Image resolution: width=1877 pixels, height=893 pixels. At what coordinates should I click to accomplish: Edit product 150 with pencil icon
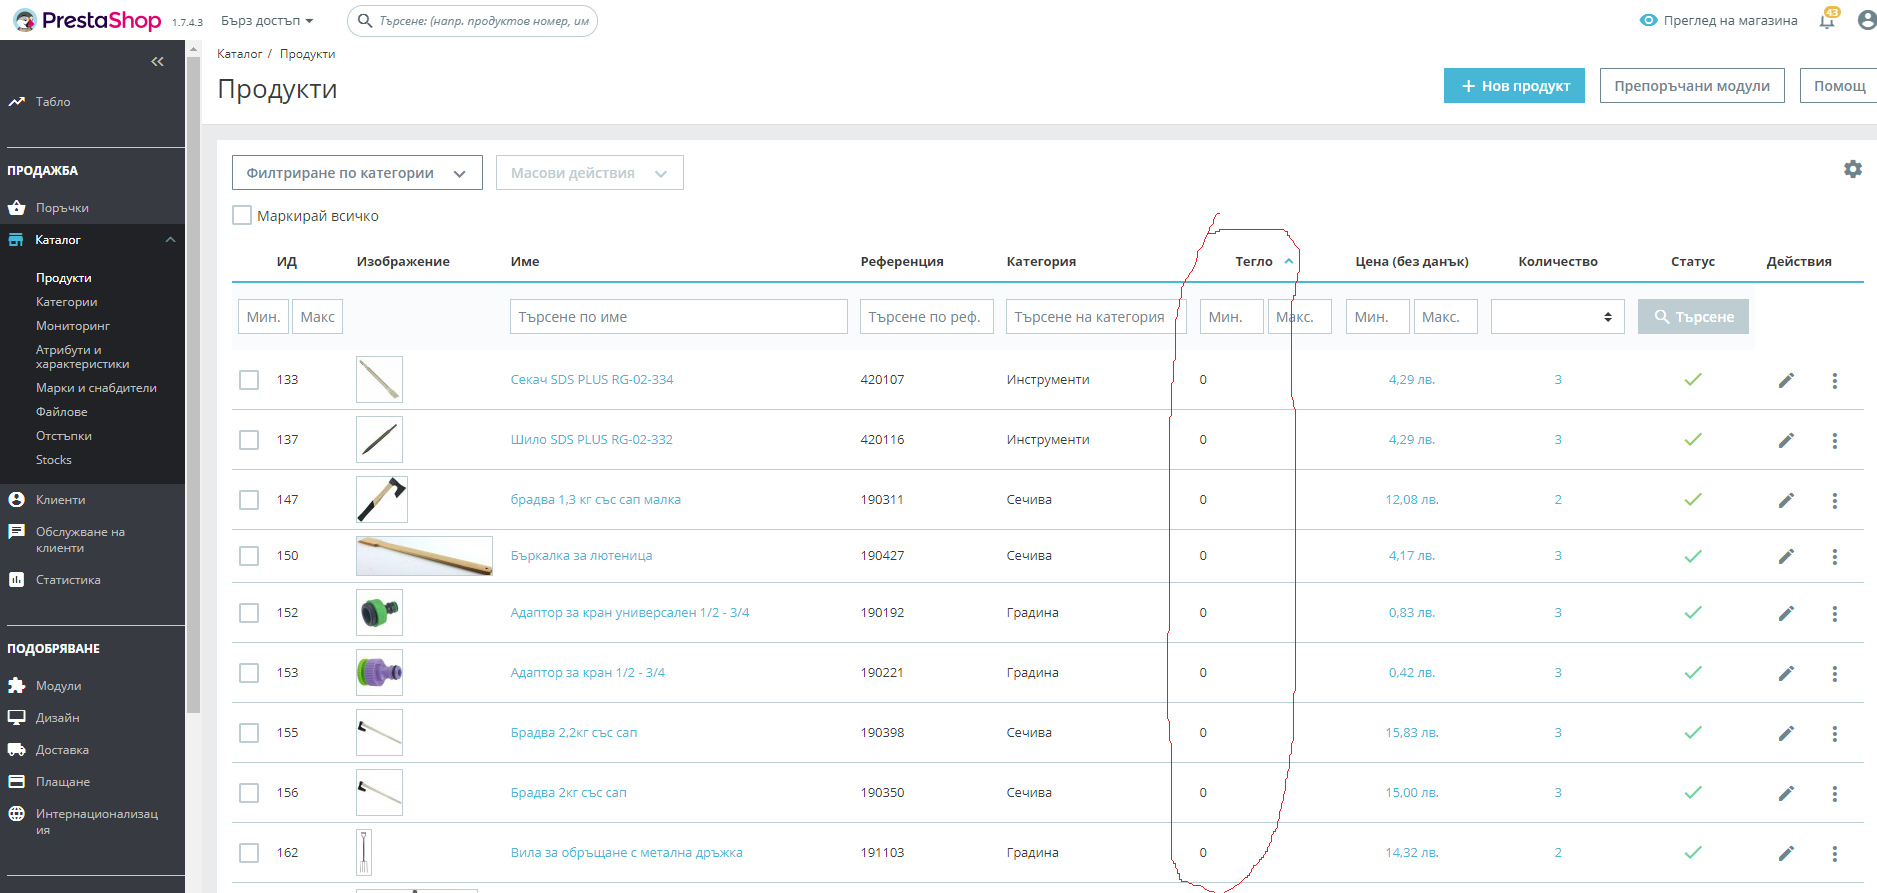[1786, 556]
